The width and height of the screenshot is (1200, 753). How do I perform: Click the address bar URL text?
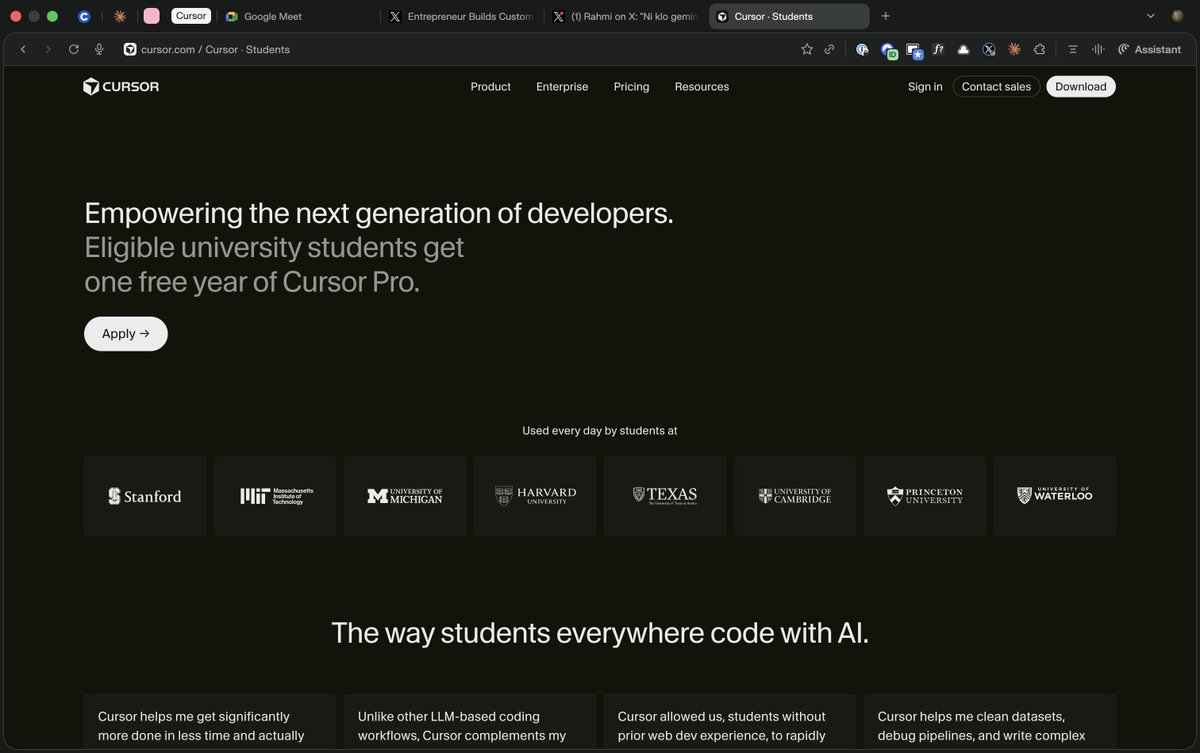(216, 49)
